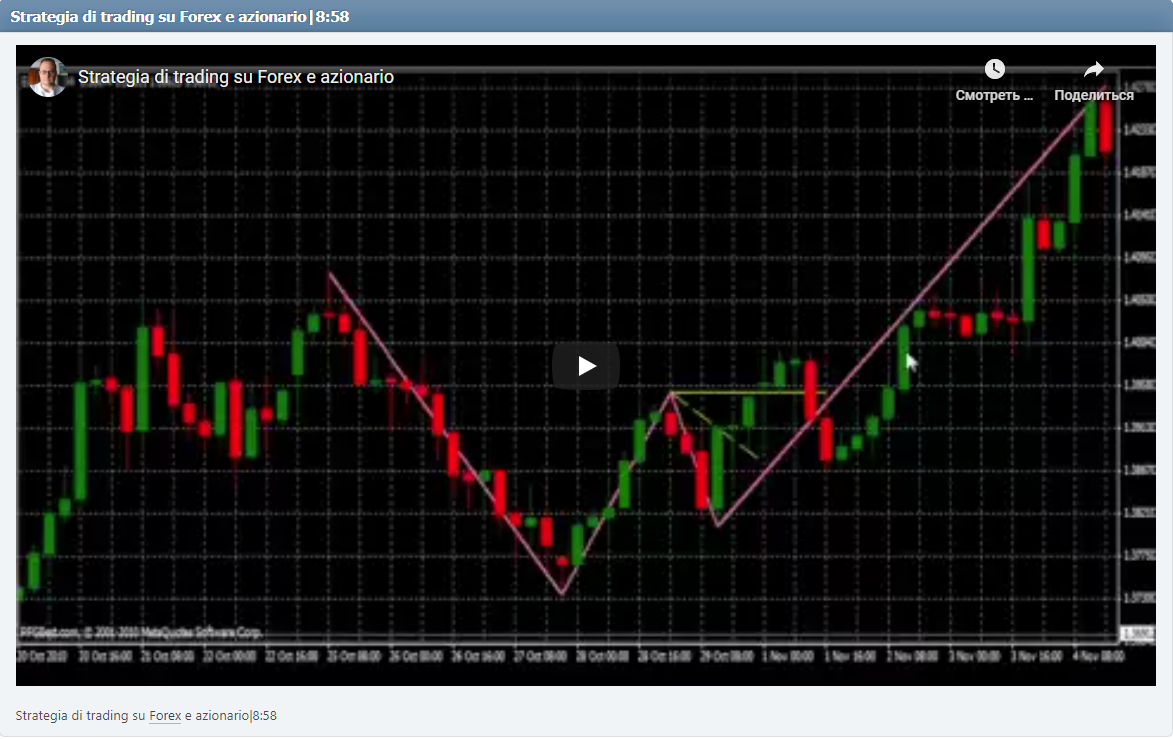Click the 8:58 duration text in caption
Image resolution: width=1173 pixels, height=739 pixels.
click(262, 715)
